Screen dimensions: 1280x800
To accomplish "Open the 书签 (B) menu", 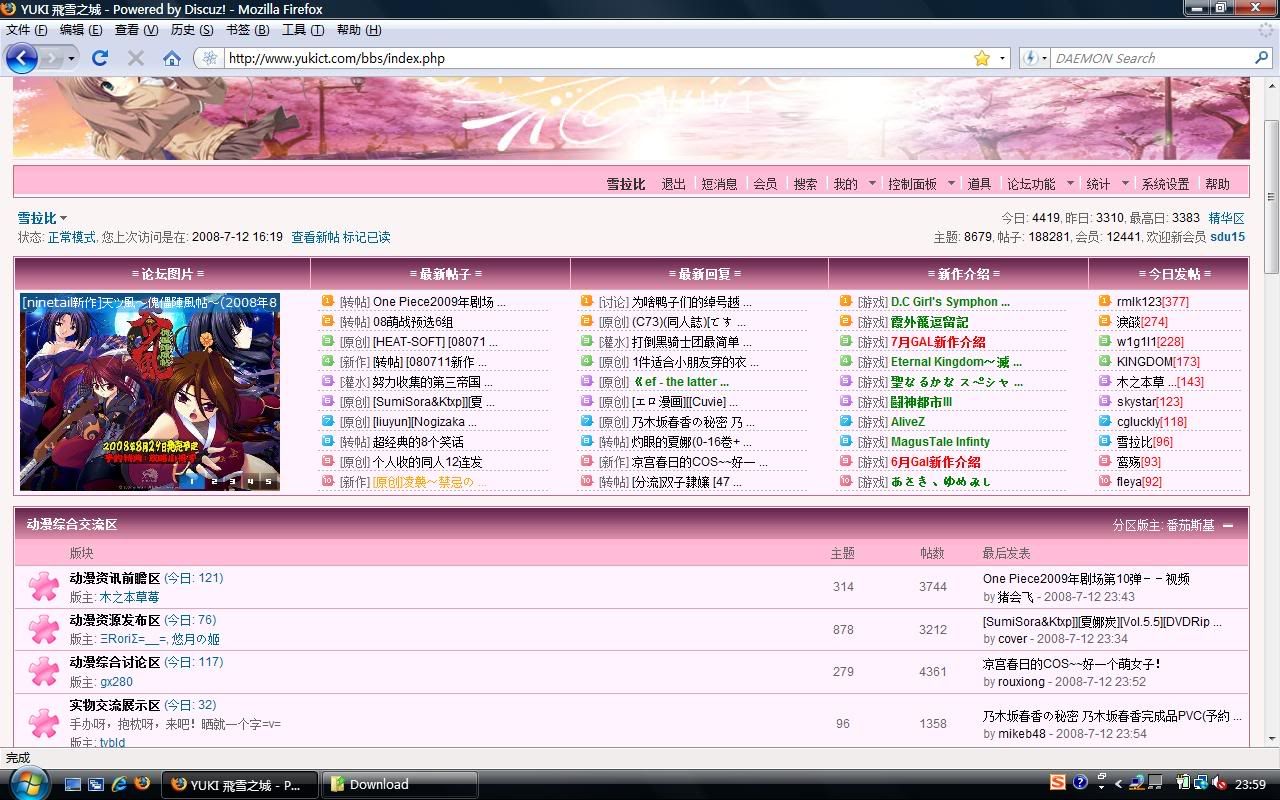I will pyautogui.click(x=248, y=30).
